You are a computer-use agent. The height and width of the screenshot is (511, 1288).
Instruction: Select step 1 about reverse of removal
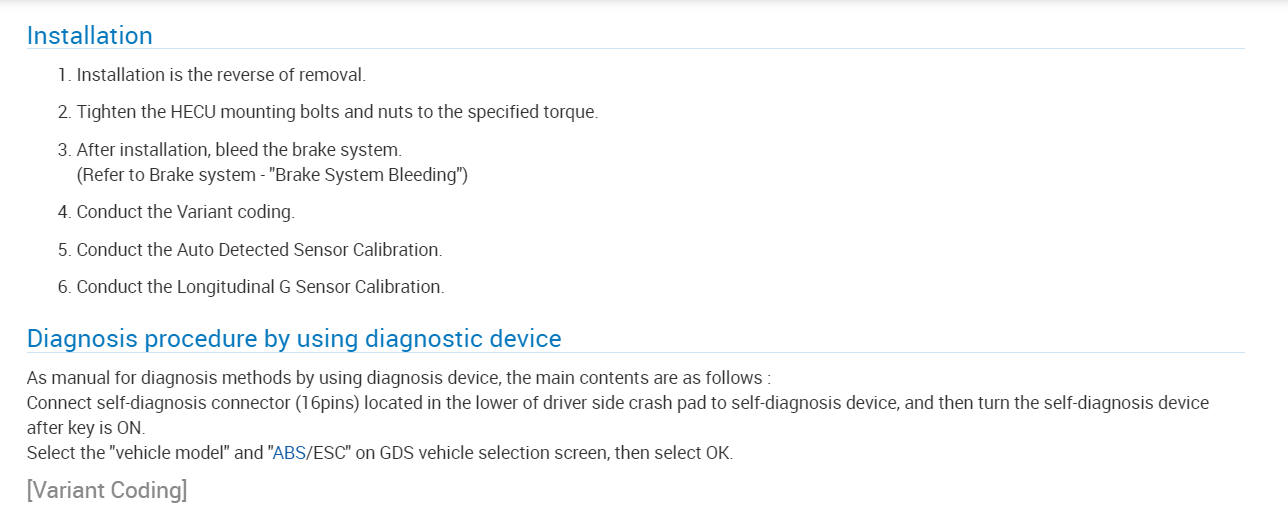click(x=221, y=75)
